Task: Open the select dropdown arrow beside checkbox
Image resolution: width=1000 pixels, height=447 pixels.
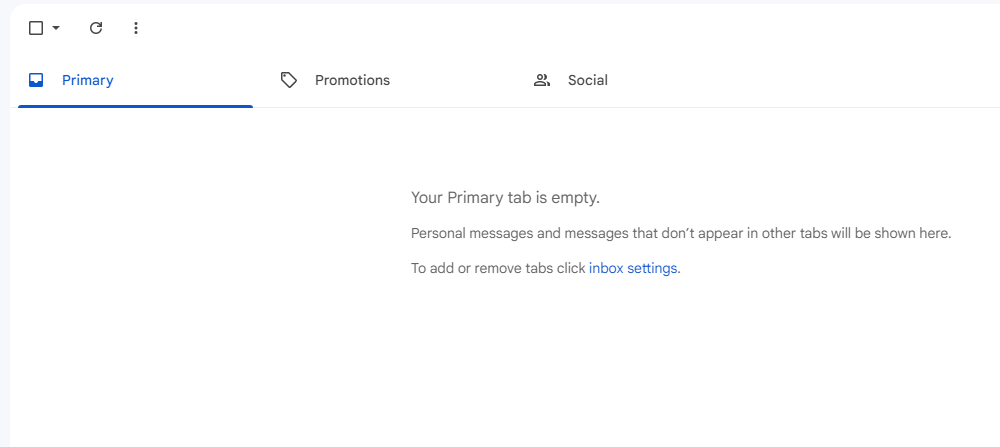Action: [56, 28]
